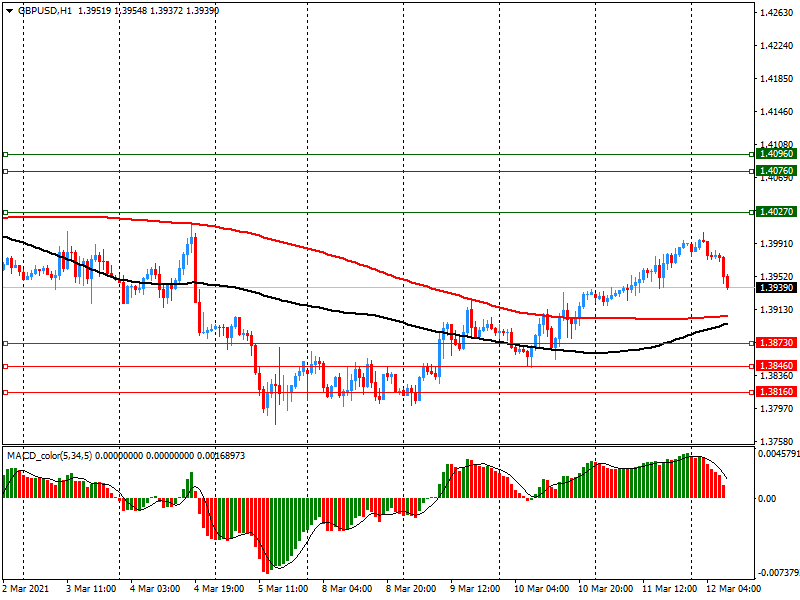800x600 pixels.
Task: Click the MACD_color(5,34,5) indicator label
Action: [x=49, y=456]
